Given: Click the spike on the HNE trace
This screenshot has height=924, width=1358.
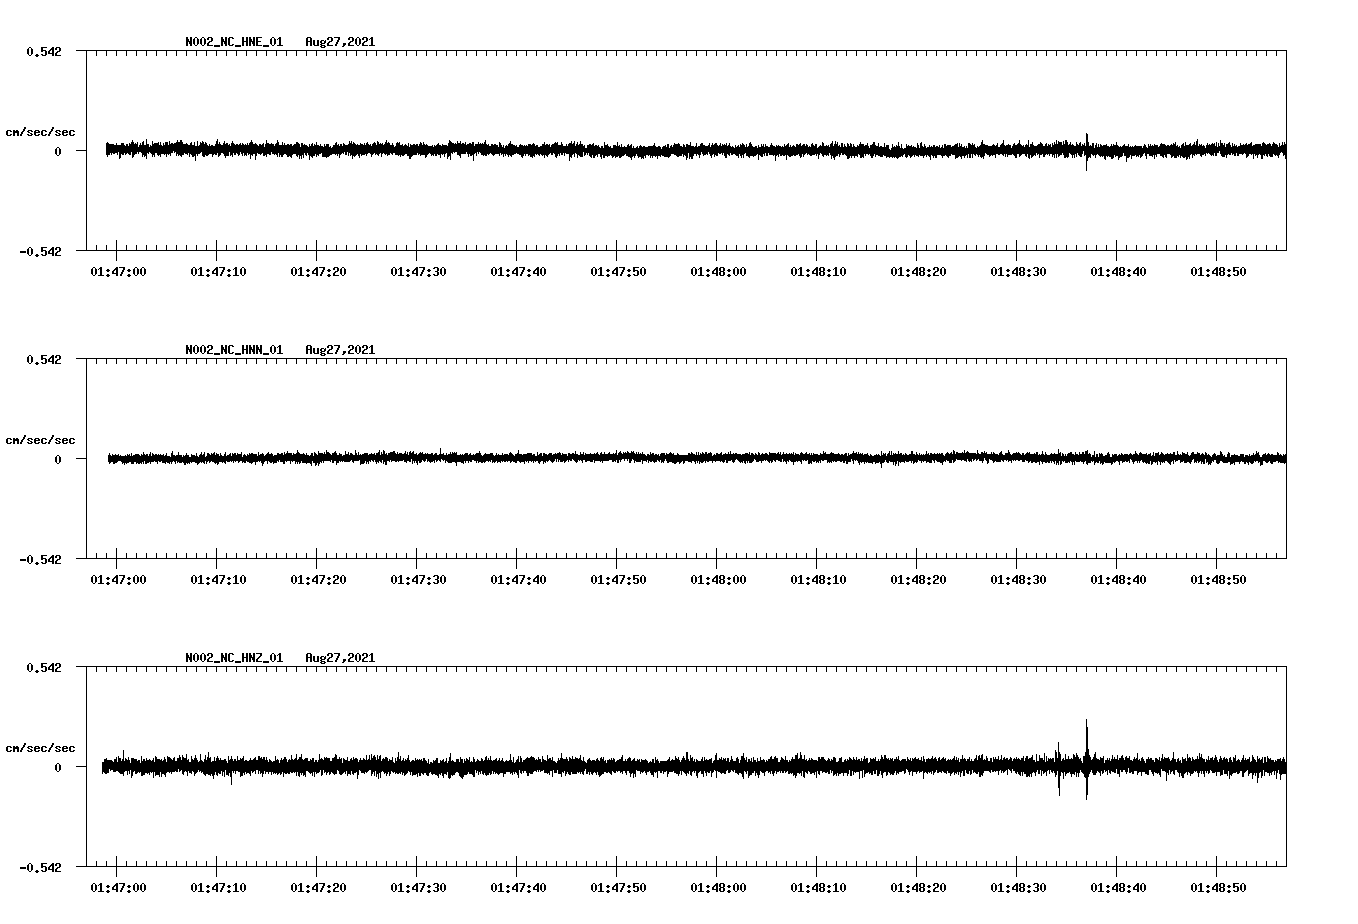Looking at the screenshot, I should tap(1086, 152).
